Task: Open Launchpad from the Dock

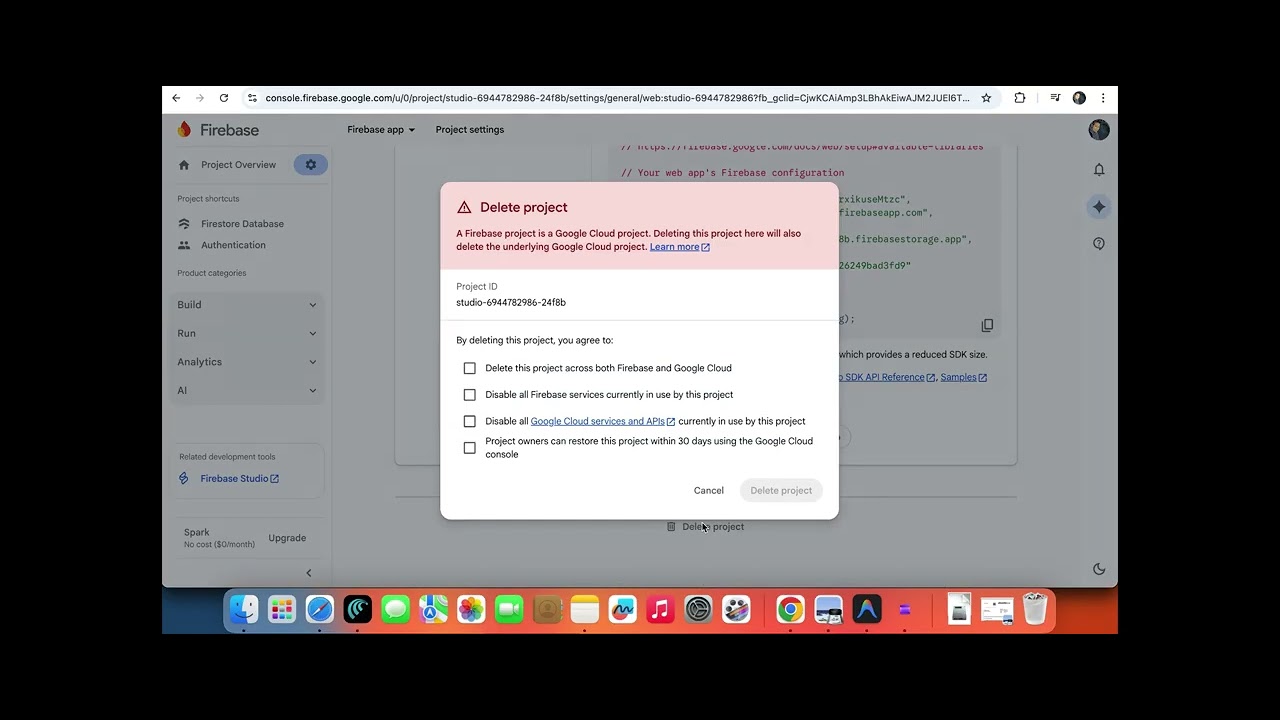Action: [282, 609]
